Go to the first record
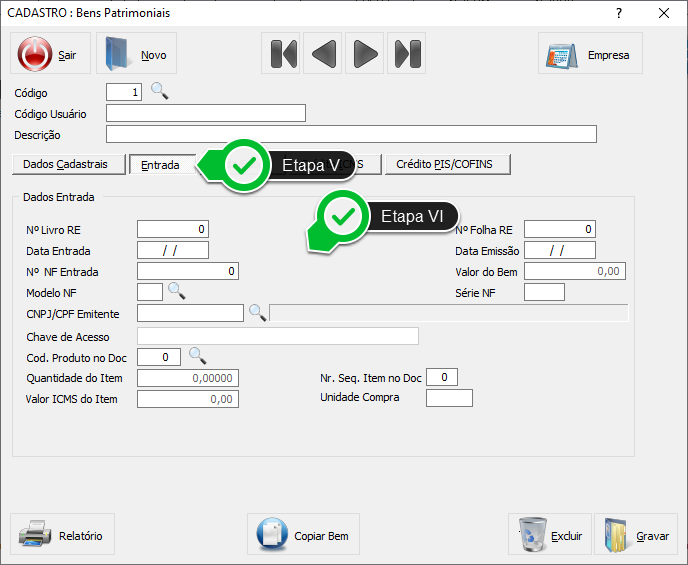 [x=284, y=54]
